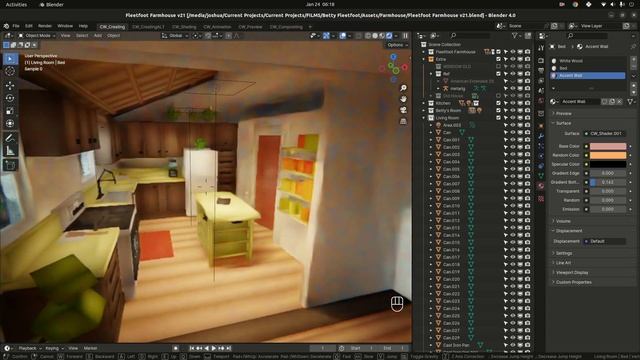Screen dimensions: 640x360
Task: Select the Add Cube tool
Action: 10,165
